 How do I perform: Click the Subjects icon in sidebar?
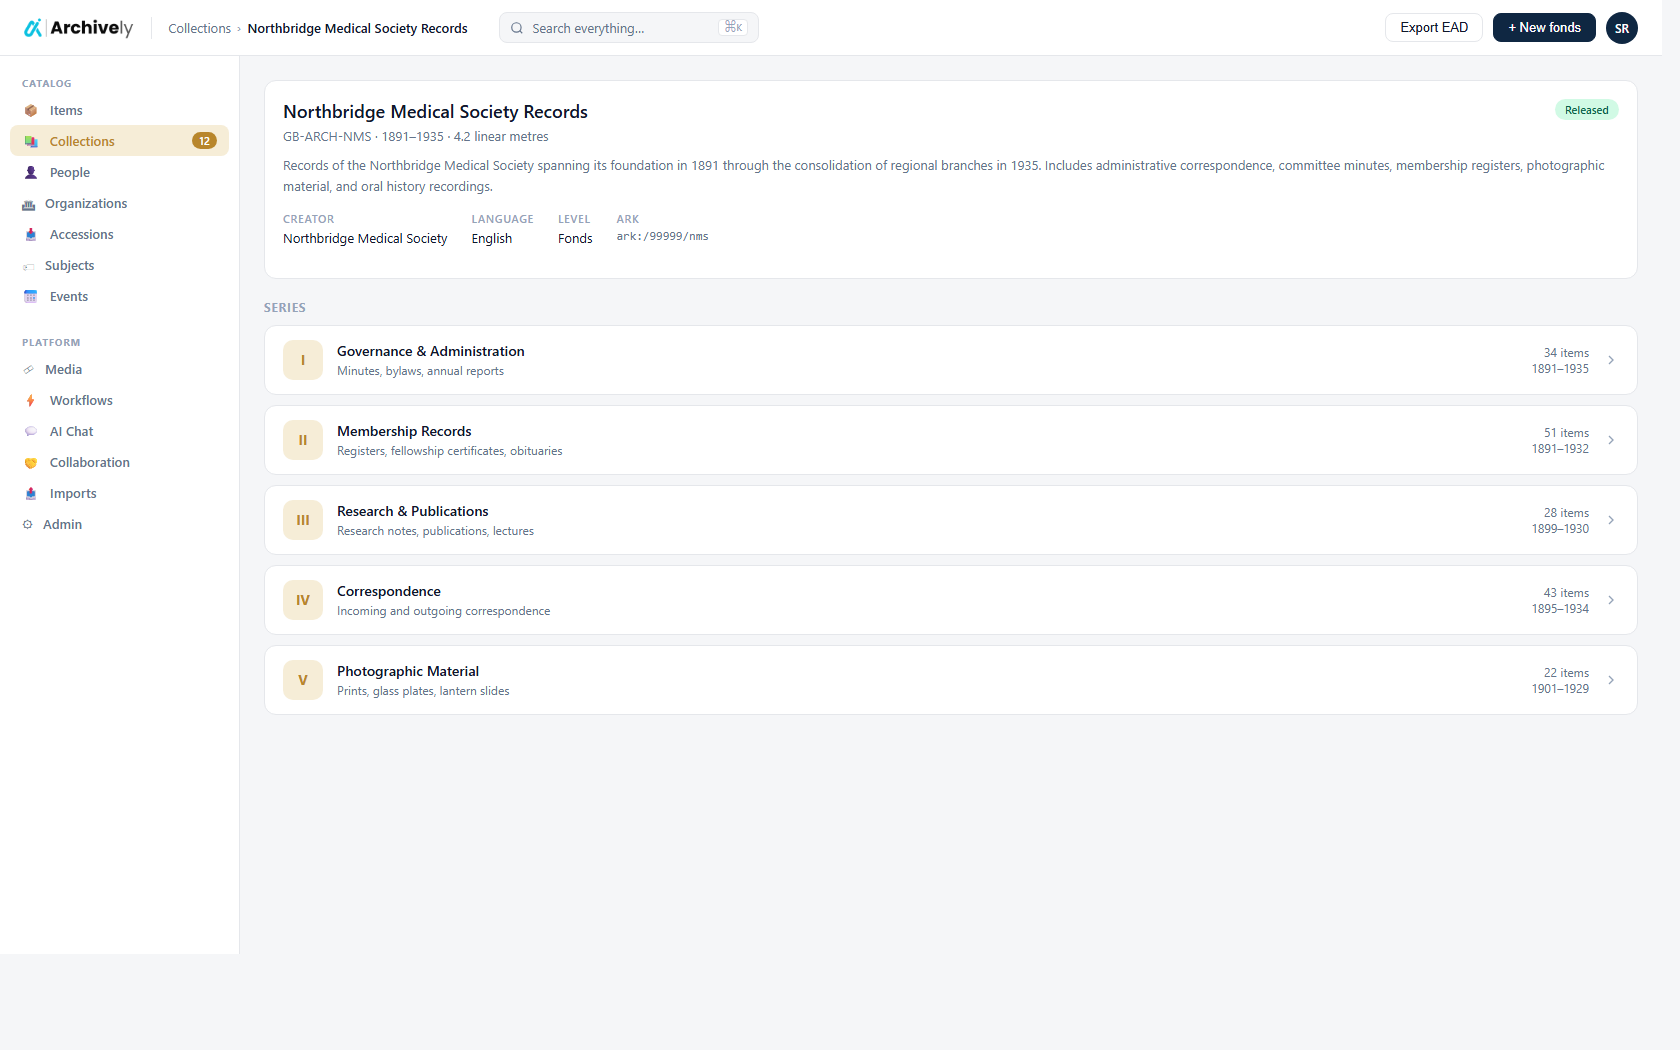click(28, 267)
